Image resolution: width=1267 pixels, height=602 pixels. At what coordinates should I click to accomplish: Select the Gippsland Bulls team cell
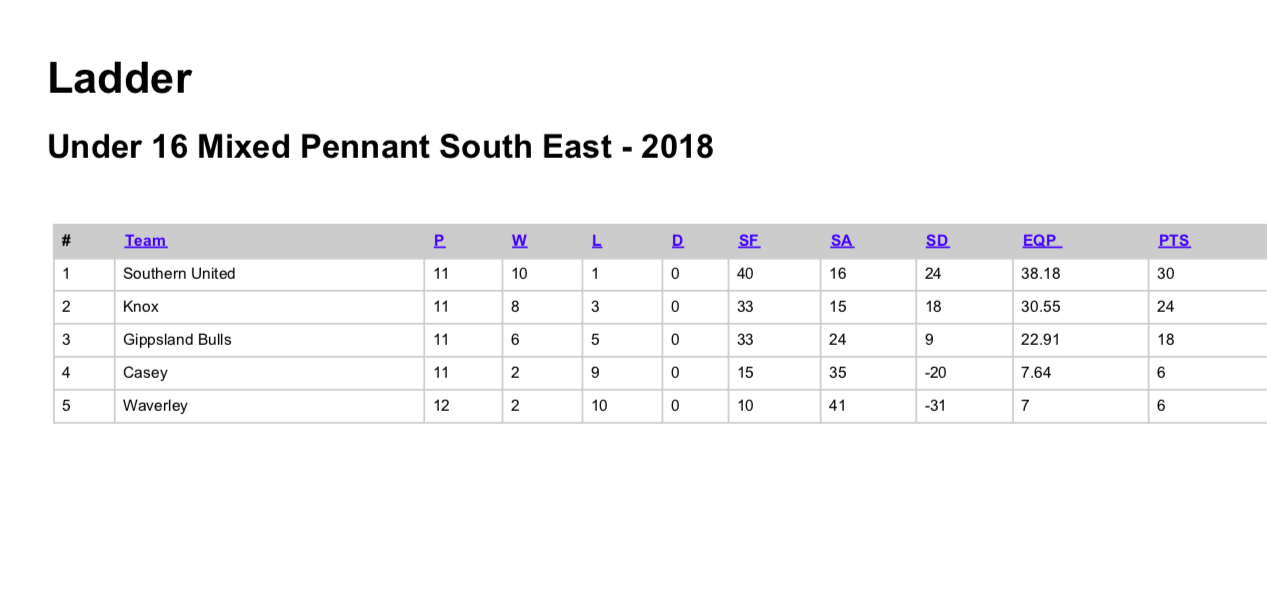tap(269, 340)
